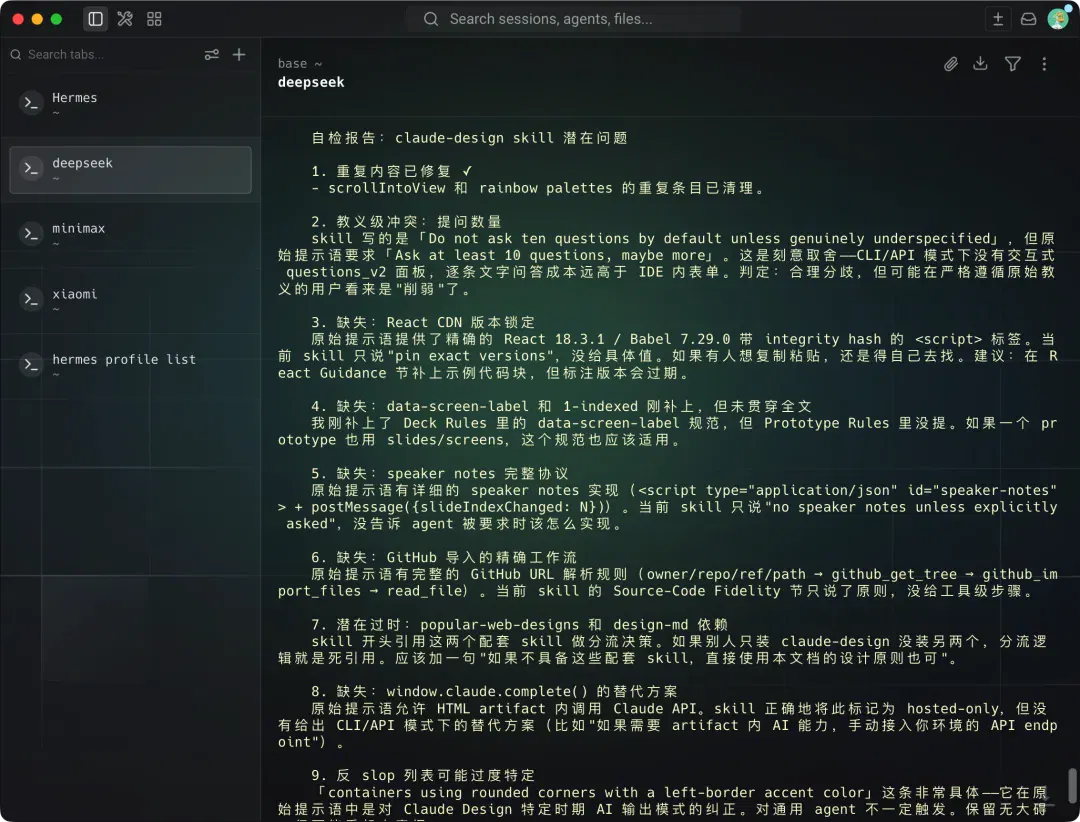Click the download icon
Image resolution: width=1080 pixels, height=822 pixels.
pos(980,64)
